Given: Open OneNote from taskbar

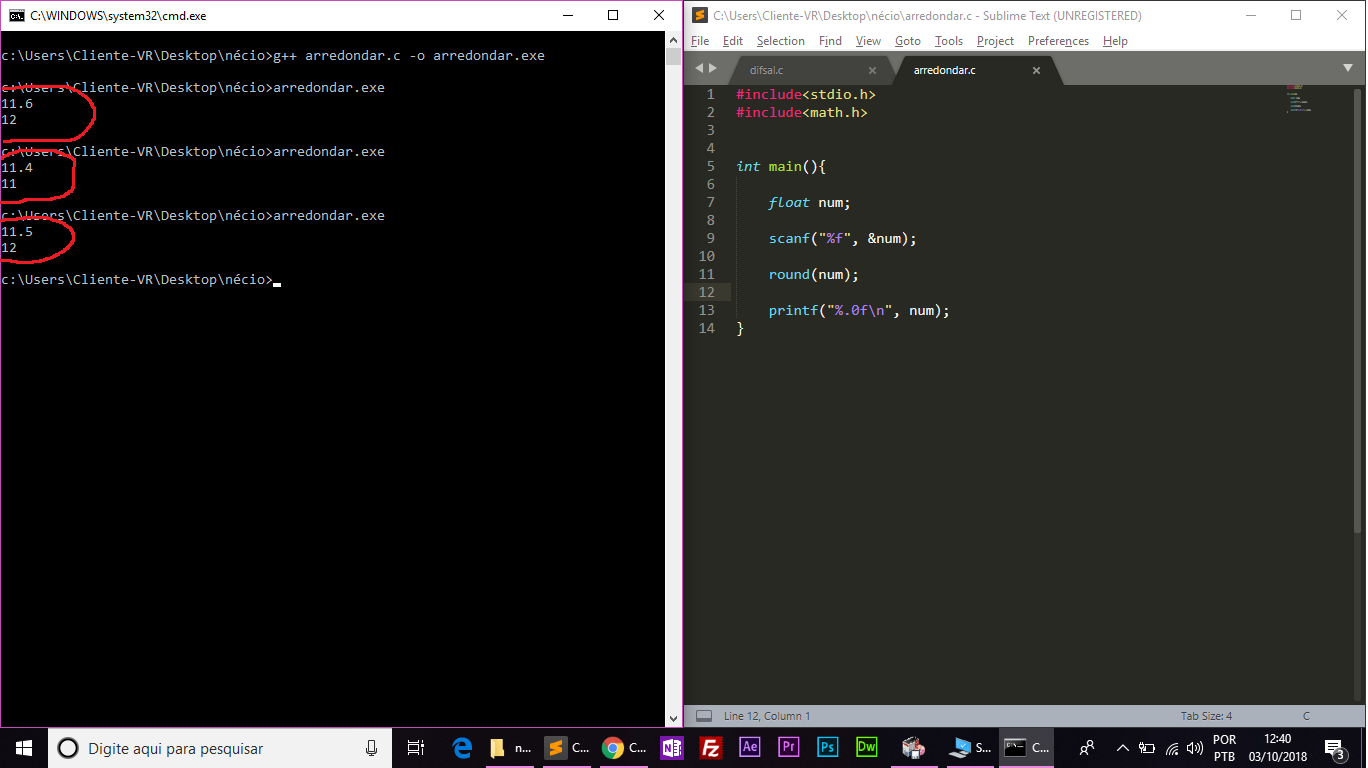Looking at the screenshot, I should click(x=672, y=748).
